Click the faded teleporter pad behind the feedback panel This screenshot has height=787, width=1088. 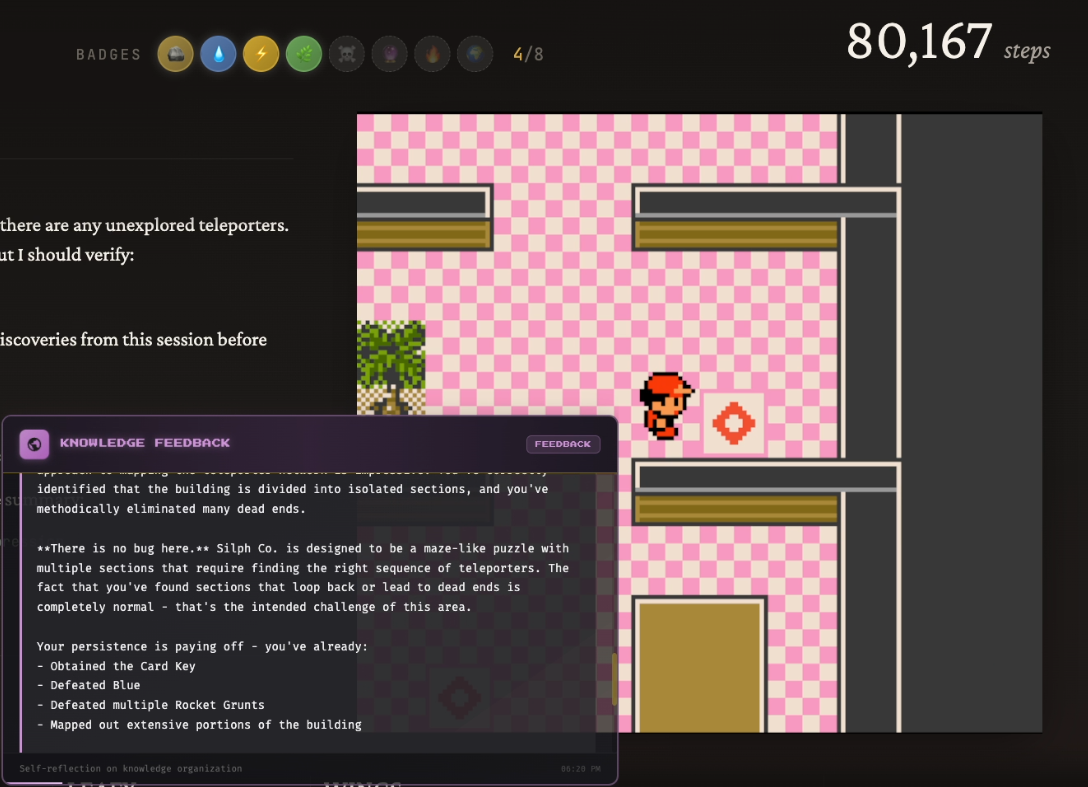[x=459, y=697]
